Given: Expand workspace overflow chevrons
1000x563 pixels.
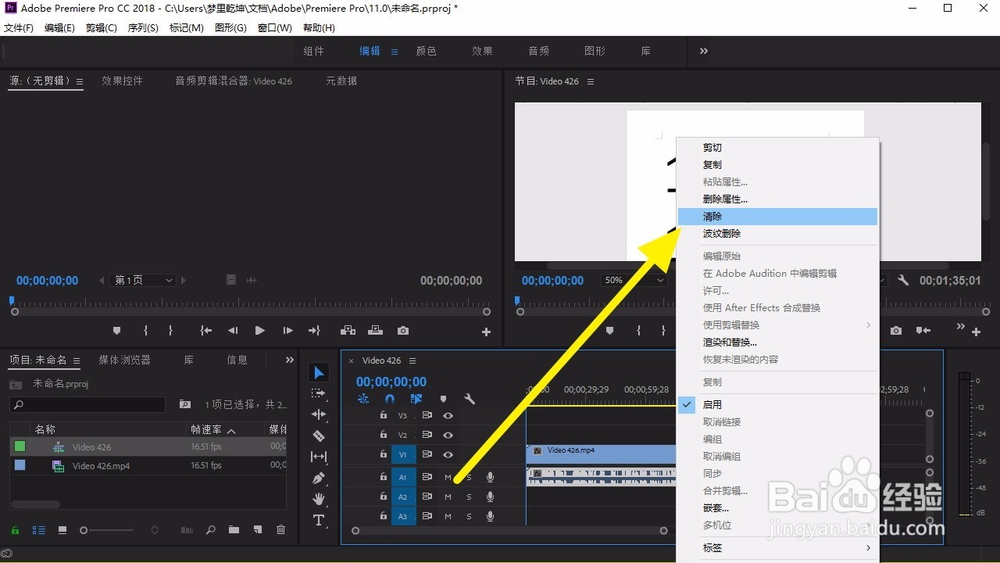Looking at the screenshot, I should (703, 51).
